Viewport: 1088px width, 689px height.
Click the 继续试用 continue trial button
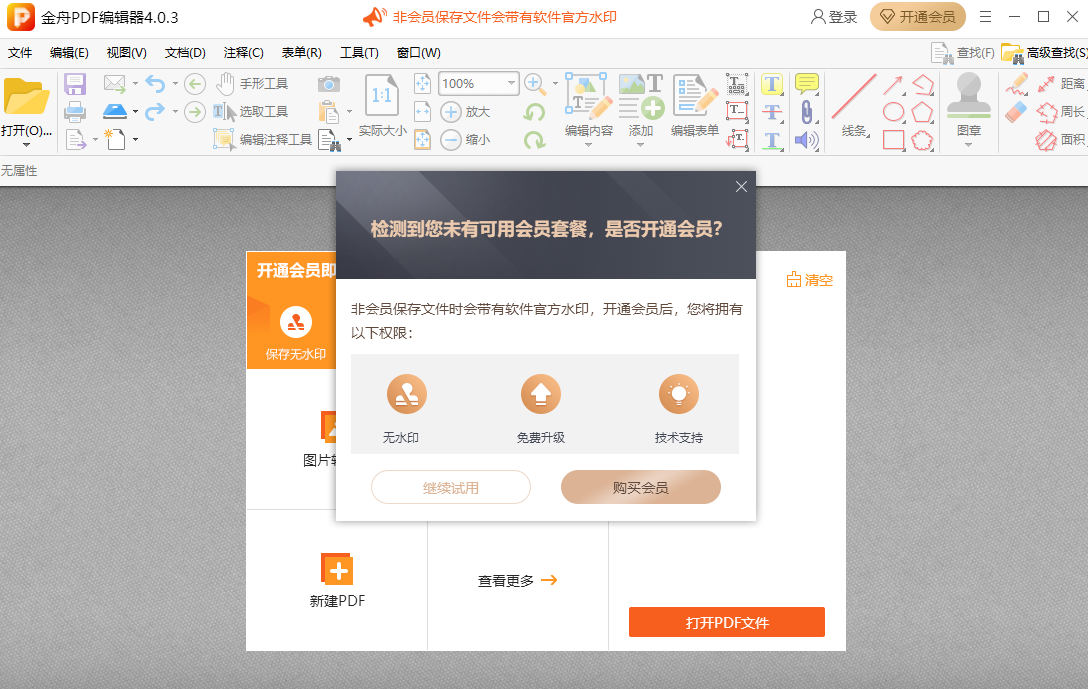point(450,487)
